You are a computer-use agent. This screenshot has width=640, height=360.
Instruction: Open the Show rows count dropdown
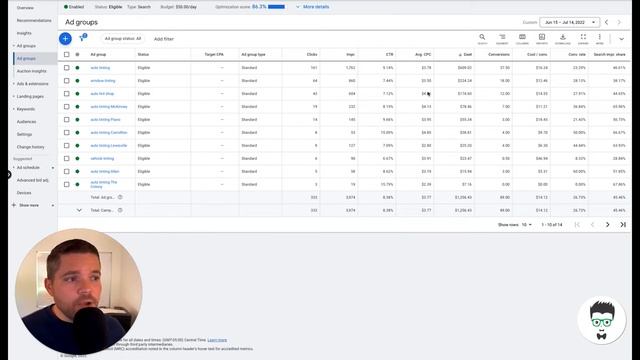[527, 225]
